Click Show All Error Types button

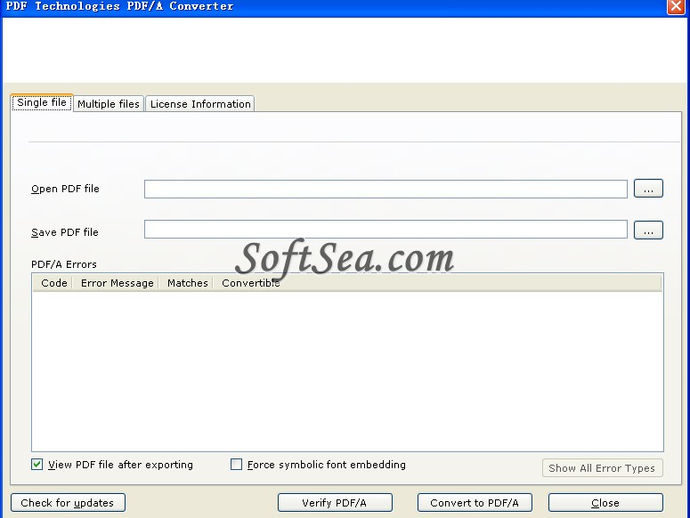pyautogui.click(x=602, y=468)
